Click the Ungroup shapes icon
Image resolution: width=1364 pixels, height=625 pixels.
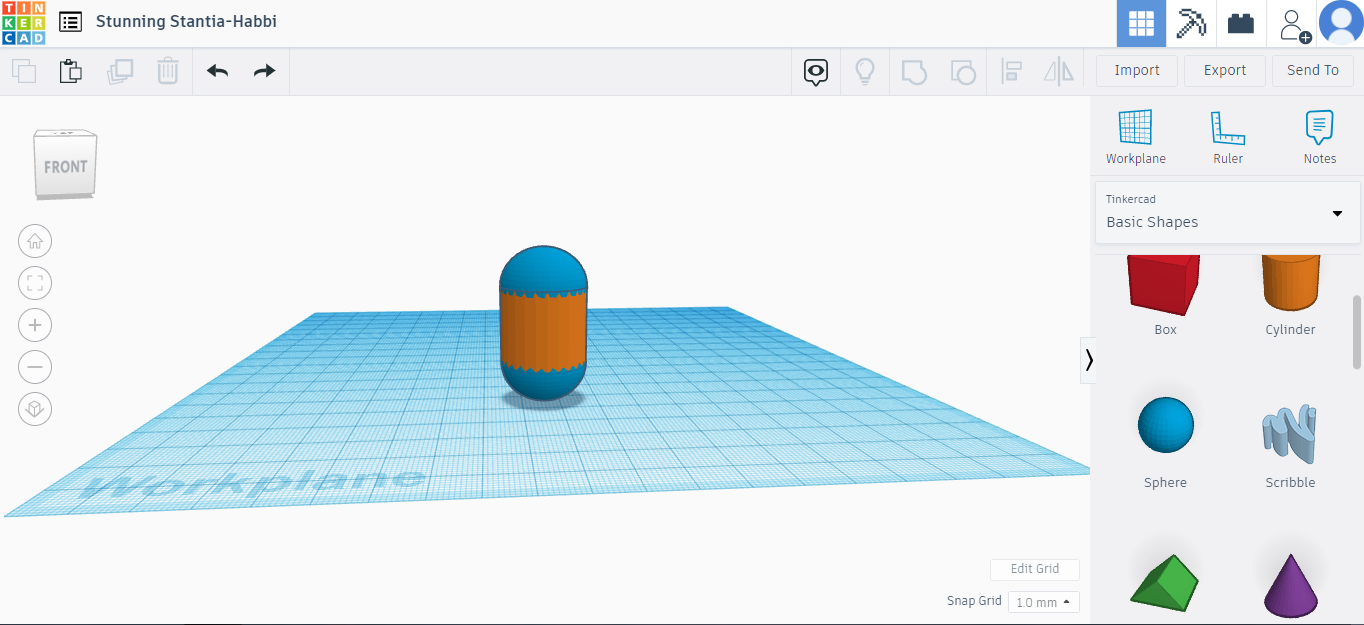coord(962,71)
